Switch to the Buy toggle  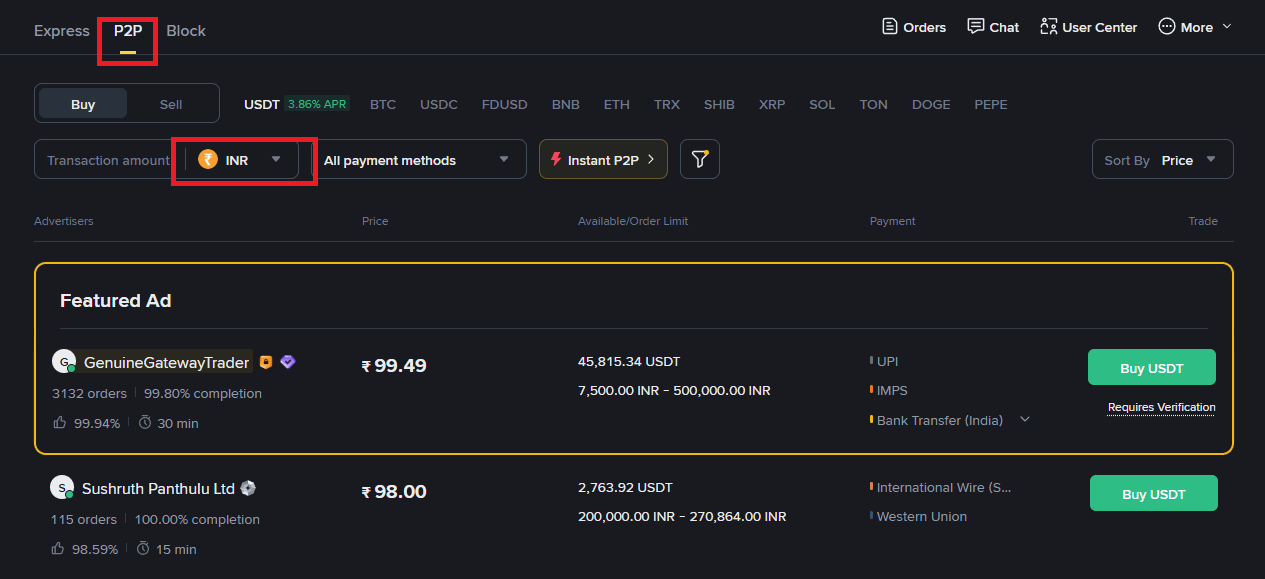(x=83, y=104)
